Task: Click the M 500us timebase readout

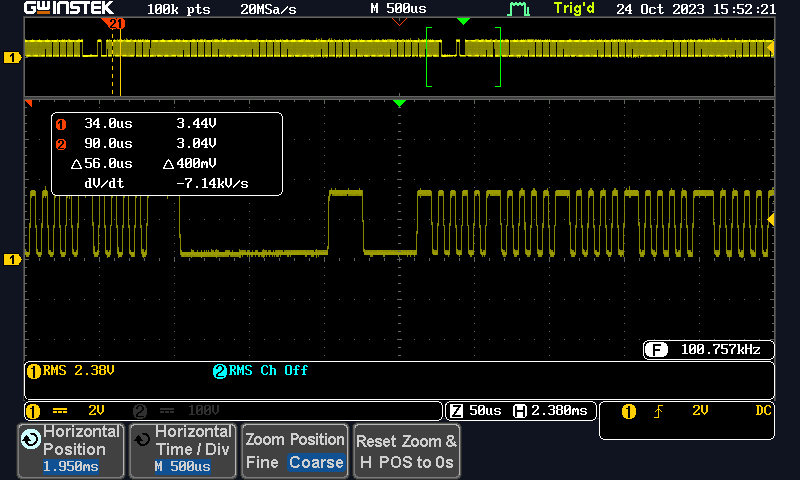Action: [398, 9]
